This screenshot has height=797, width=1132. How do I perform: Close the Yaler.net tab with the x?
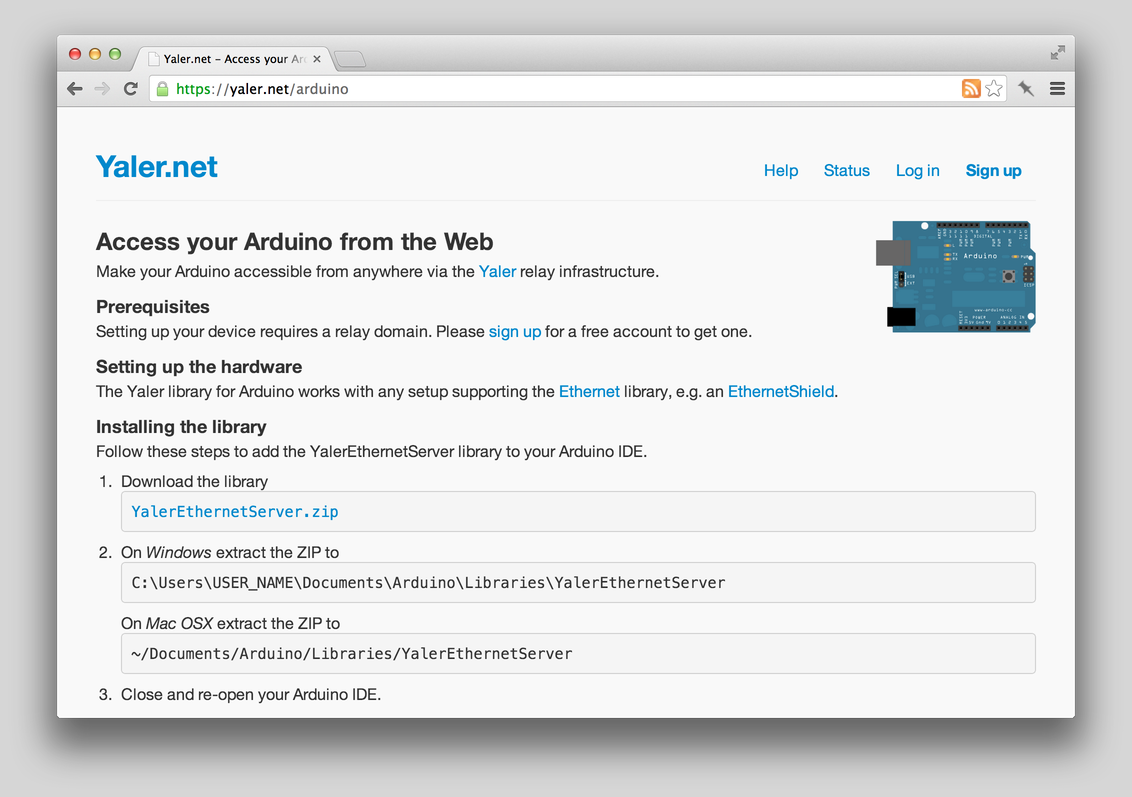point(317,59)
